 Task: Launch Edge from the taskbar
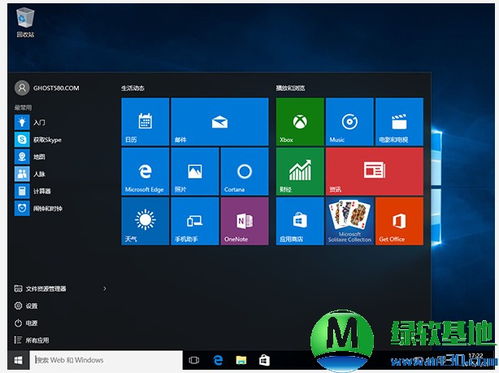click(x=218, y=360)
